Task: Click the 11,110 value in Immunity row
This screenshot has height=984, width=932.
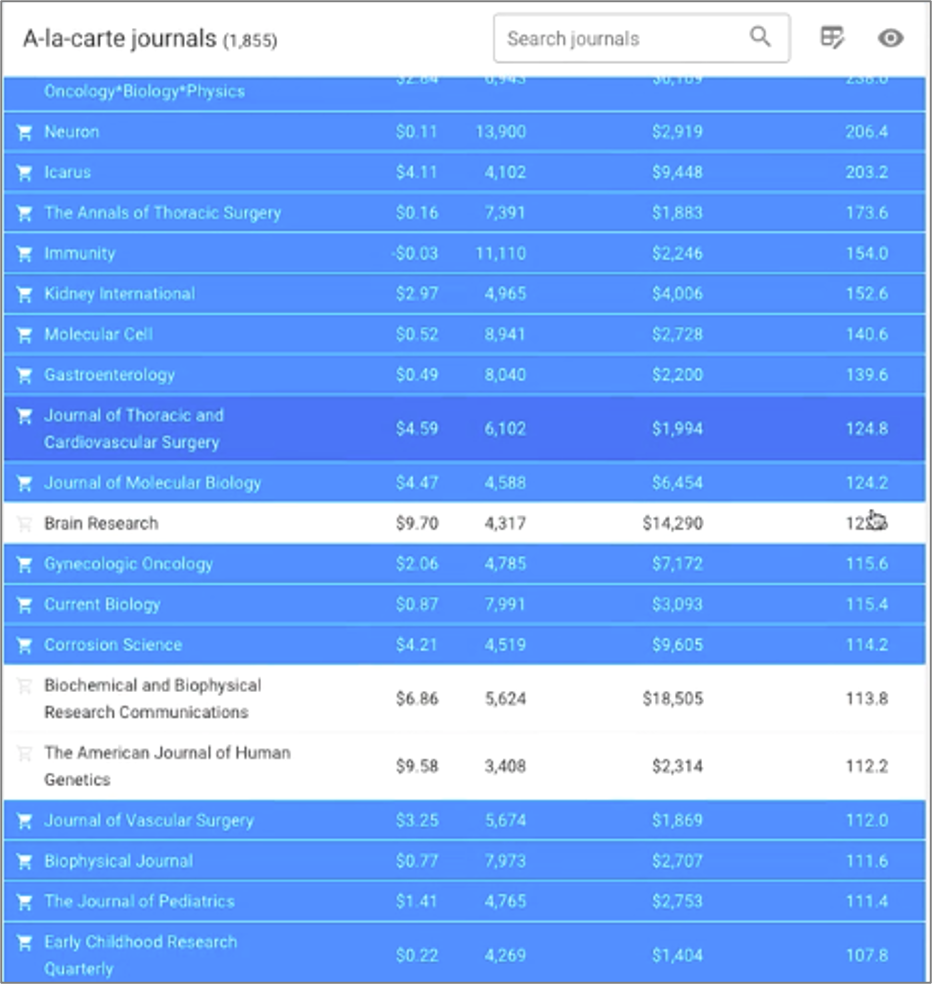Action: pos(500,254)
